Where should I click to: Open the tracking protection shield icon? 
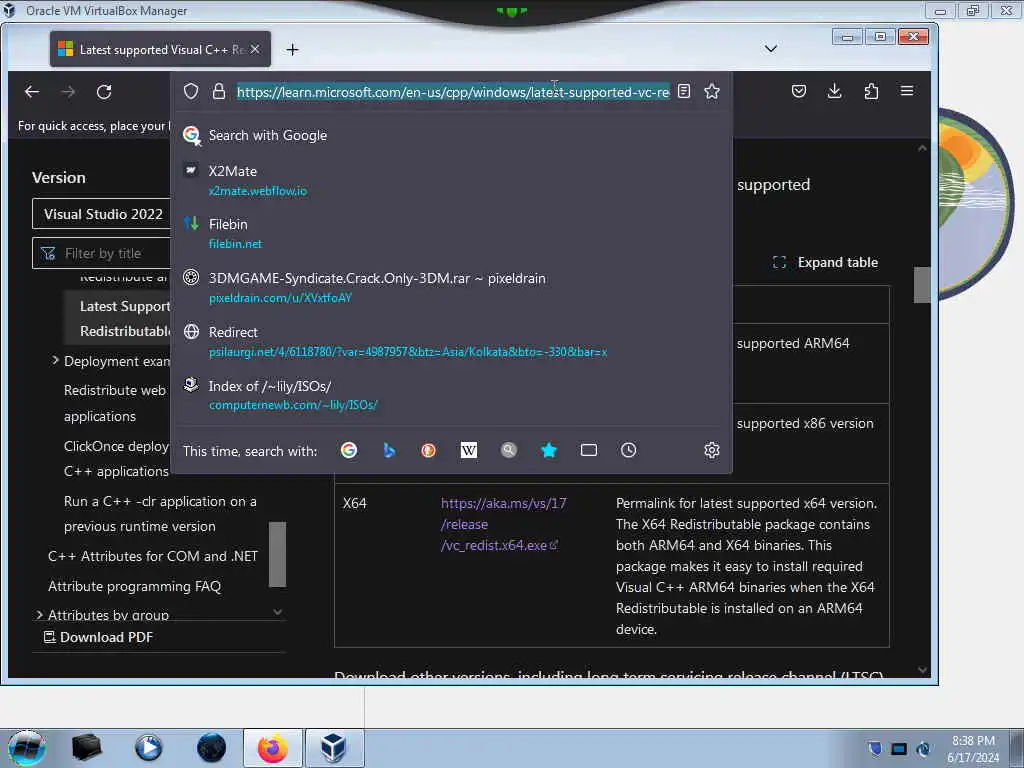coord(191,91)
